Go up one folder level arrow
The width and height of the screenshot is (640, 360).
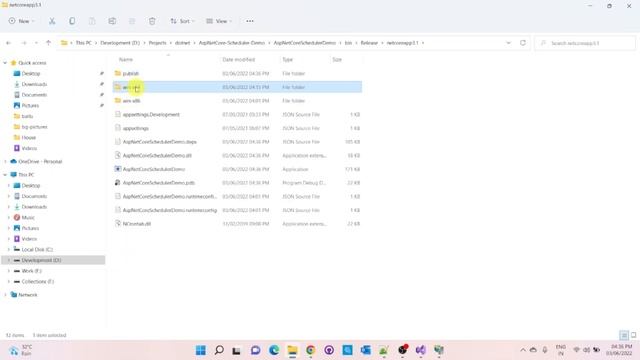pos(49,43)
